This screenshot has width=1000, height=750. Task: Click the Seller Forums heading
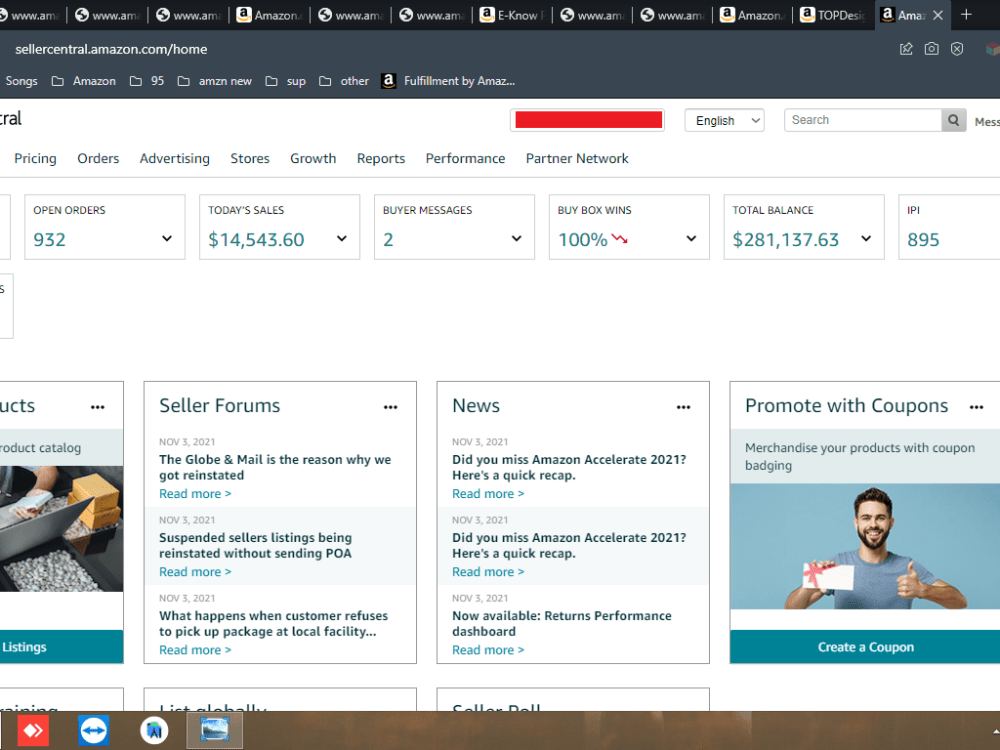(219, 406)
